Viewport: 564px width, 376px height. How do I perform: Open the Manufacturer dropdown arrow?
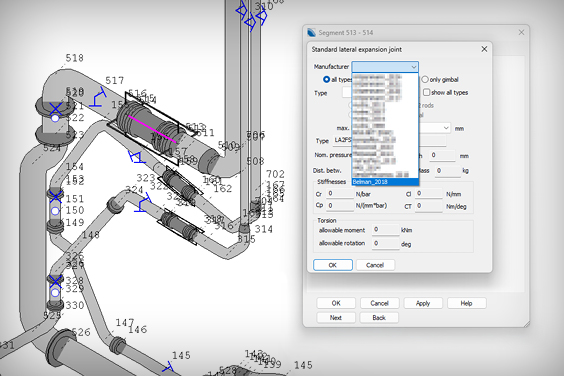(x=414, y=67)
